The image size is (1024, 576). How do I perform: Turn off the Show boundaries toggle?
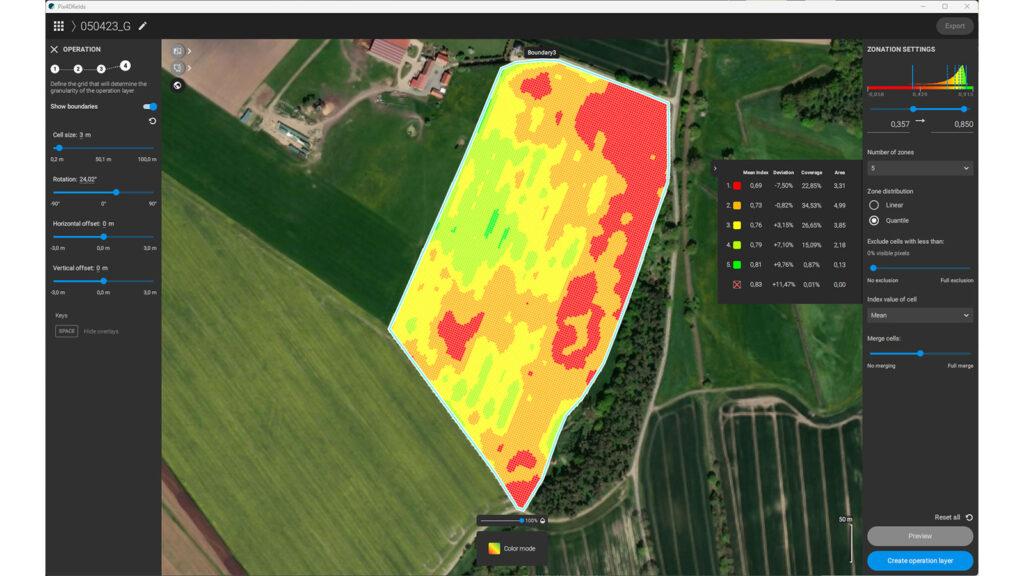click(x=150, y=106)
